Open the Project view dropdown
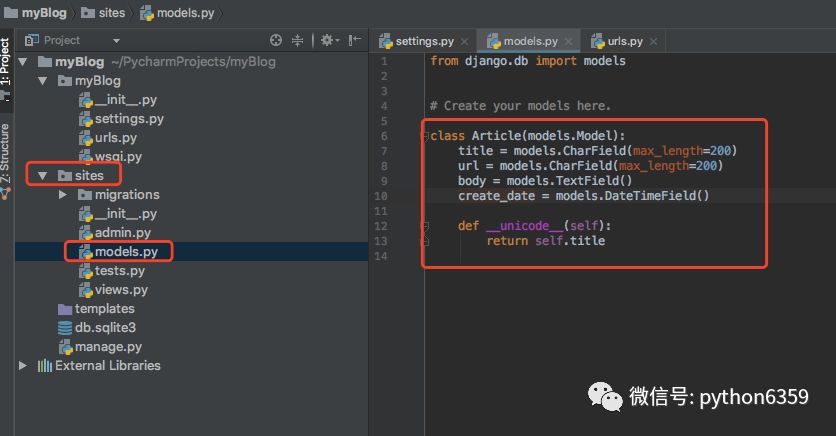 pos(116,41)
